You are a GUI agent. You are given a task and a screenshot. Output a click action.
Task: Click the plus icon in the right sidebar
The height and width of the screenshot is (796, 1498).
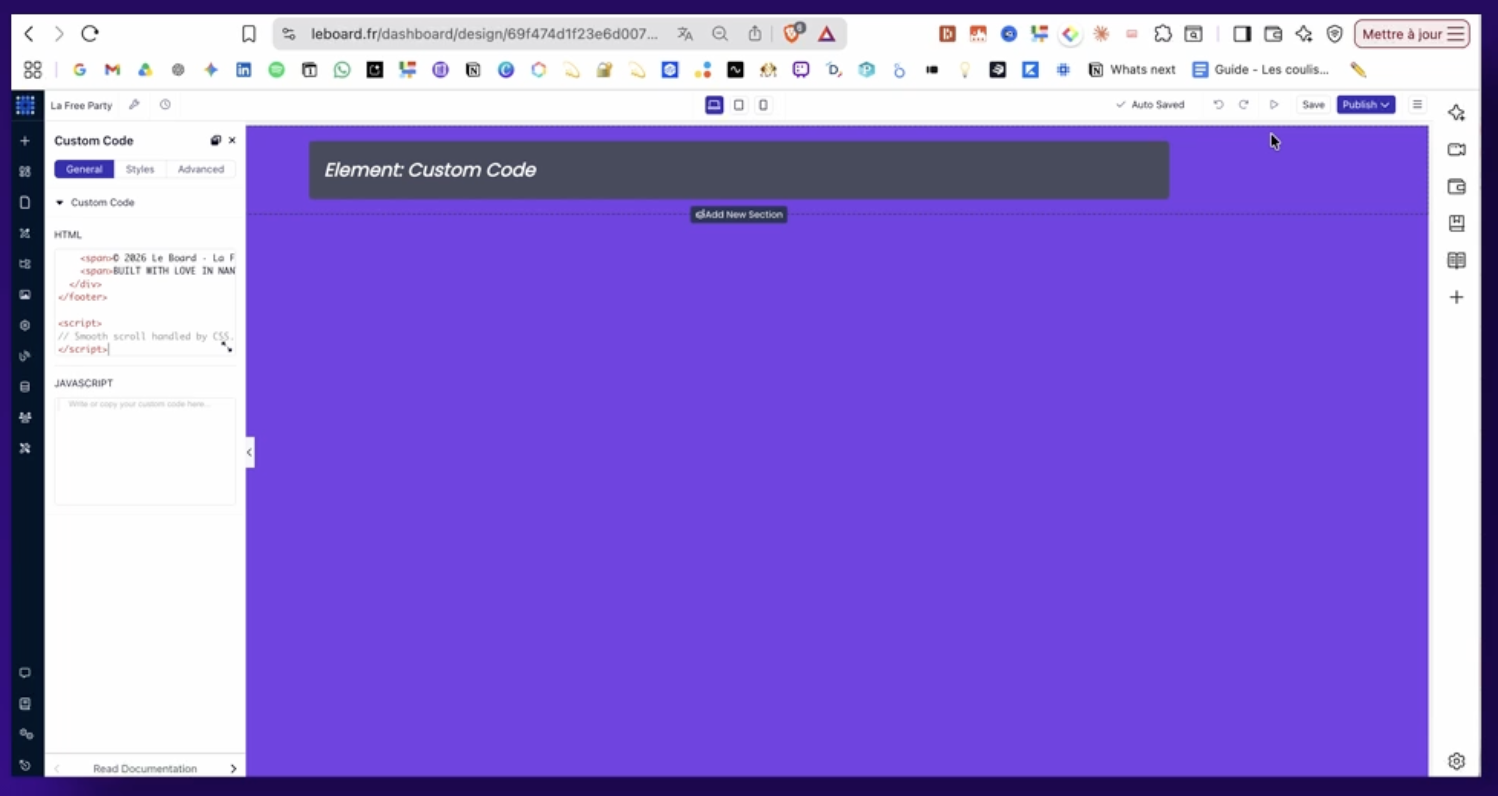pos(1456,297)
